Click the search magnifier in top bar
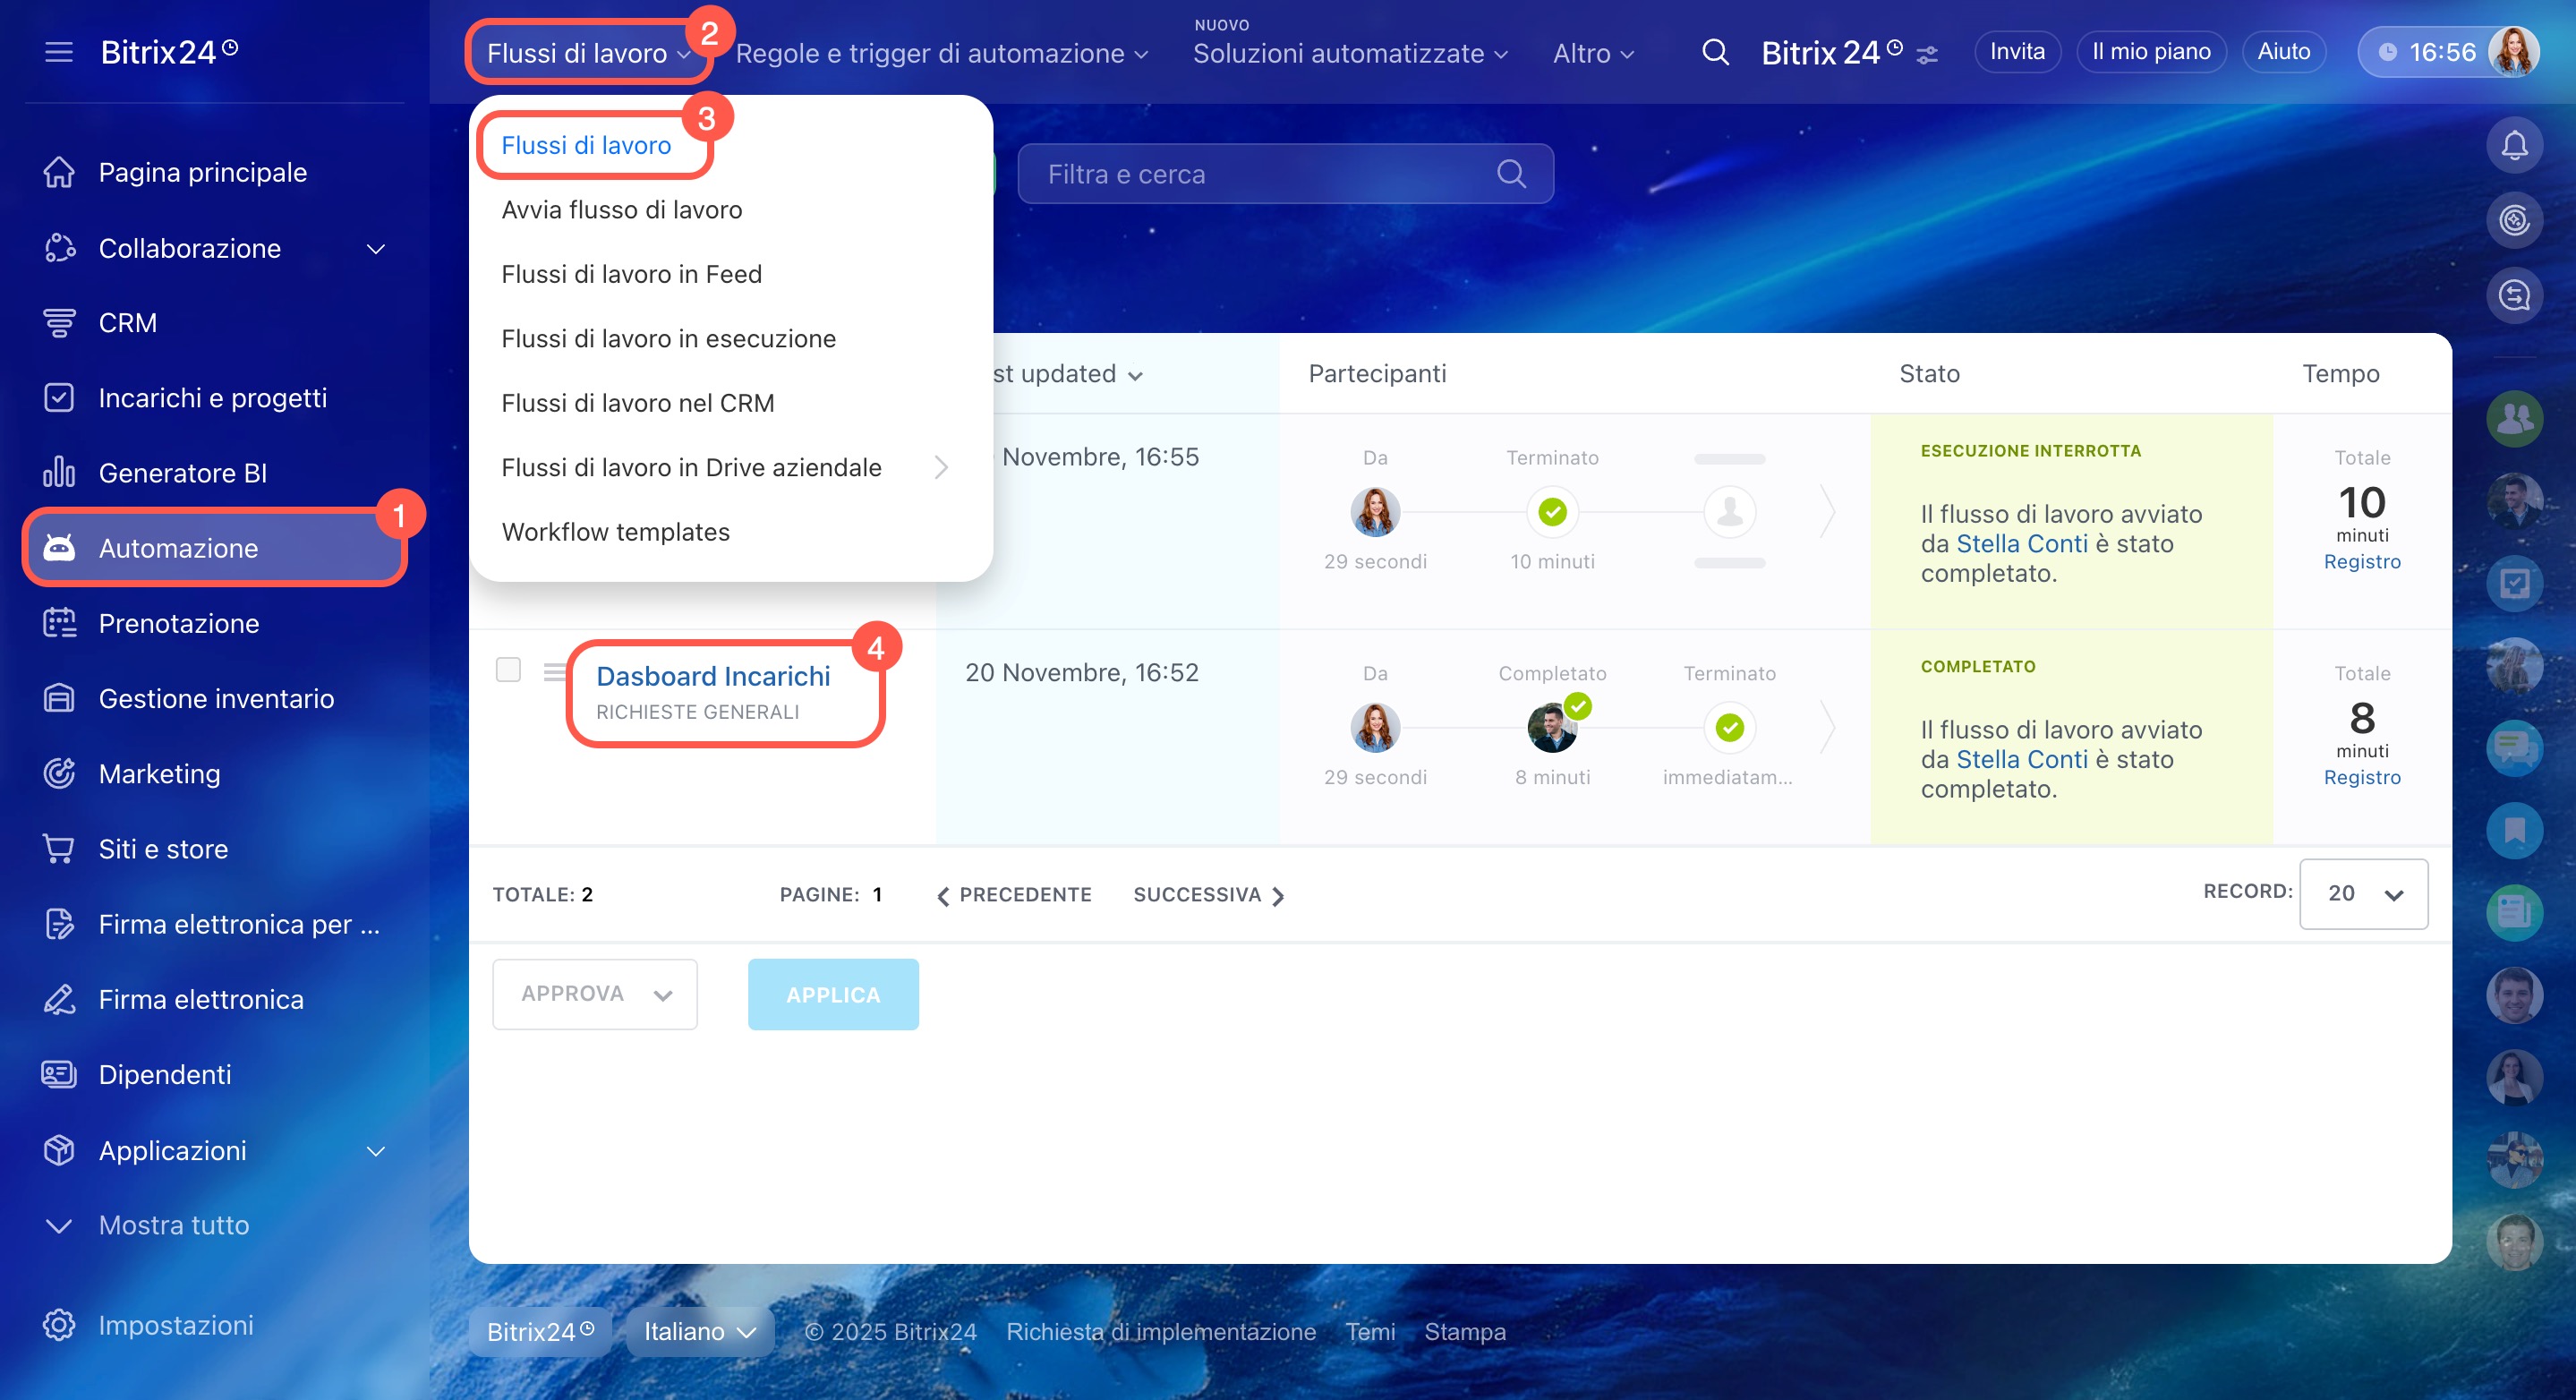 pos(1715,52)
